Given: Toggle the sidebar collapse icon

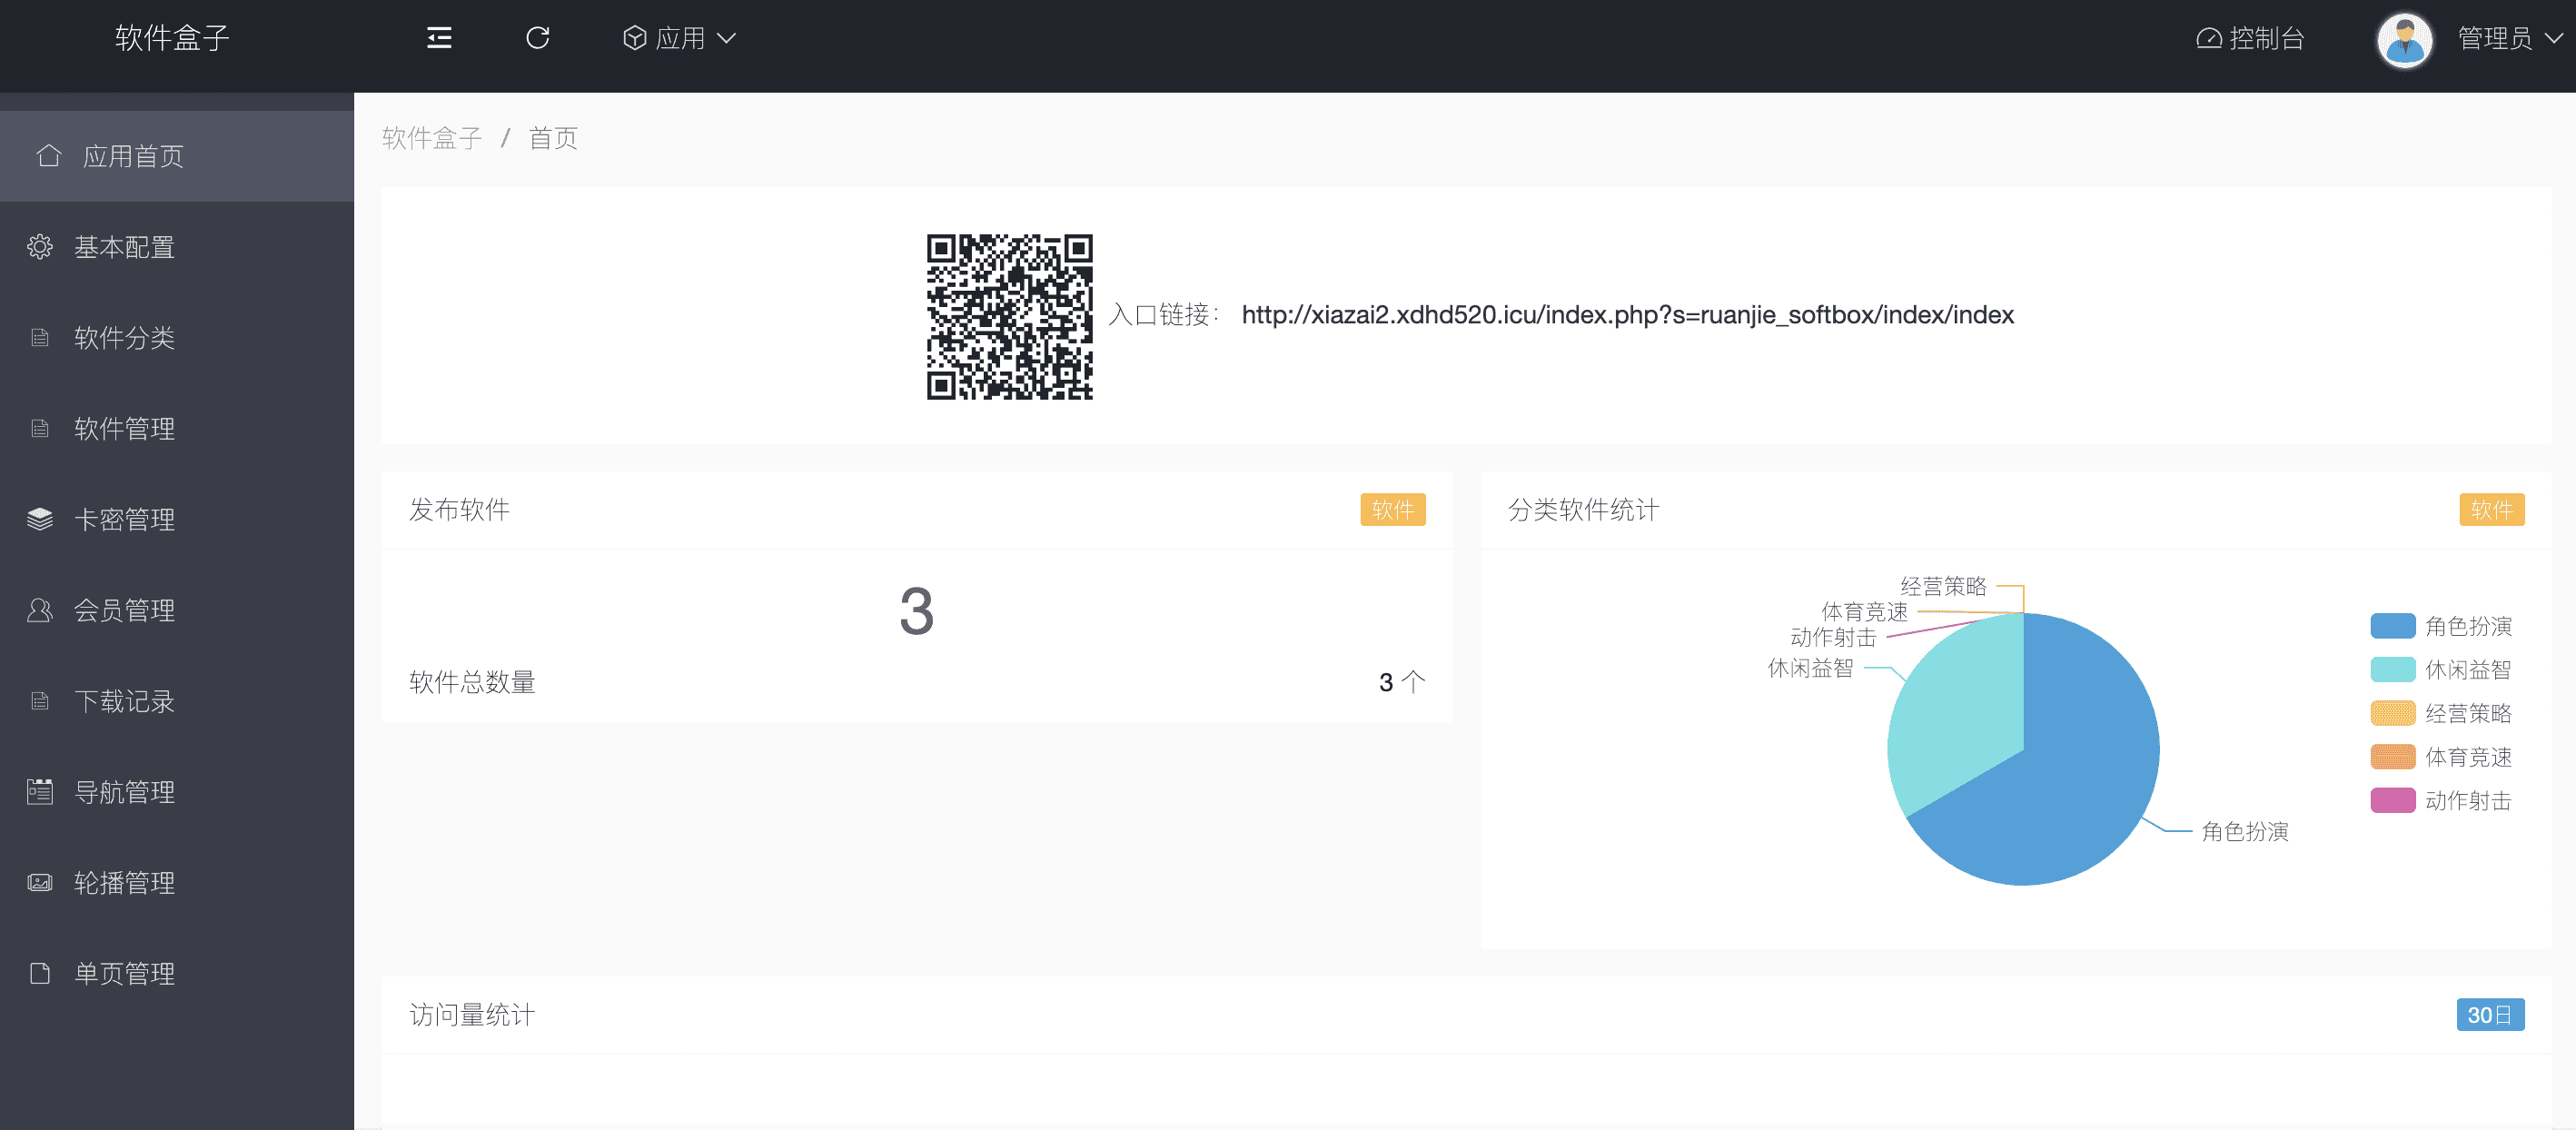Looking at the screenshot, I should pyautogui.click(x=439, y=38).
